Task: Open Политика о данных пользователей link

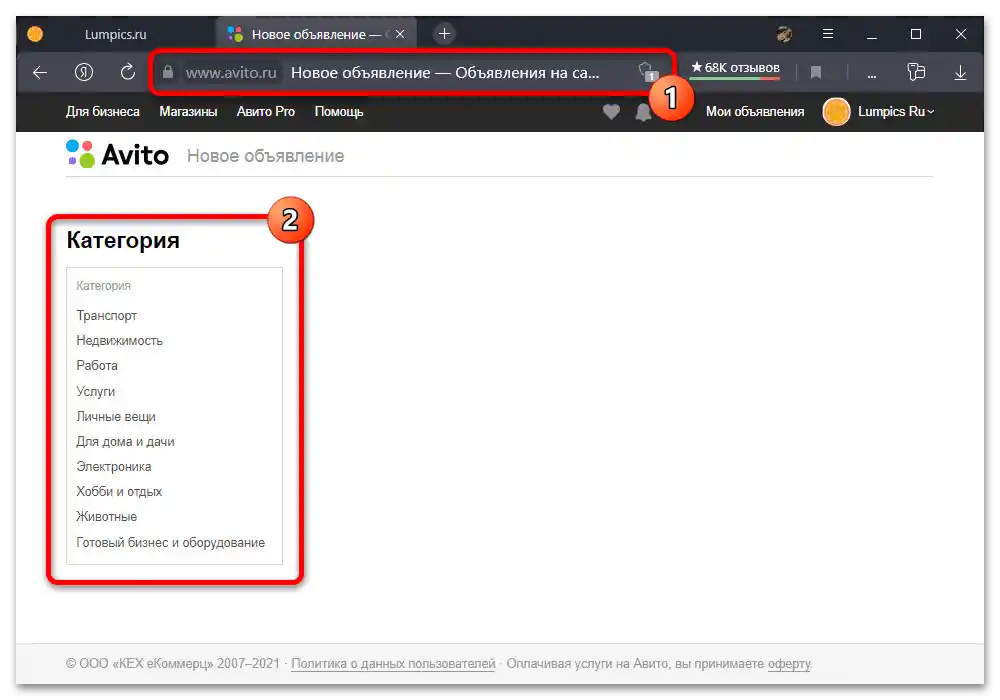Action: click(x=393, y=664)
